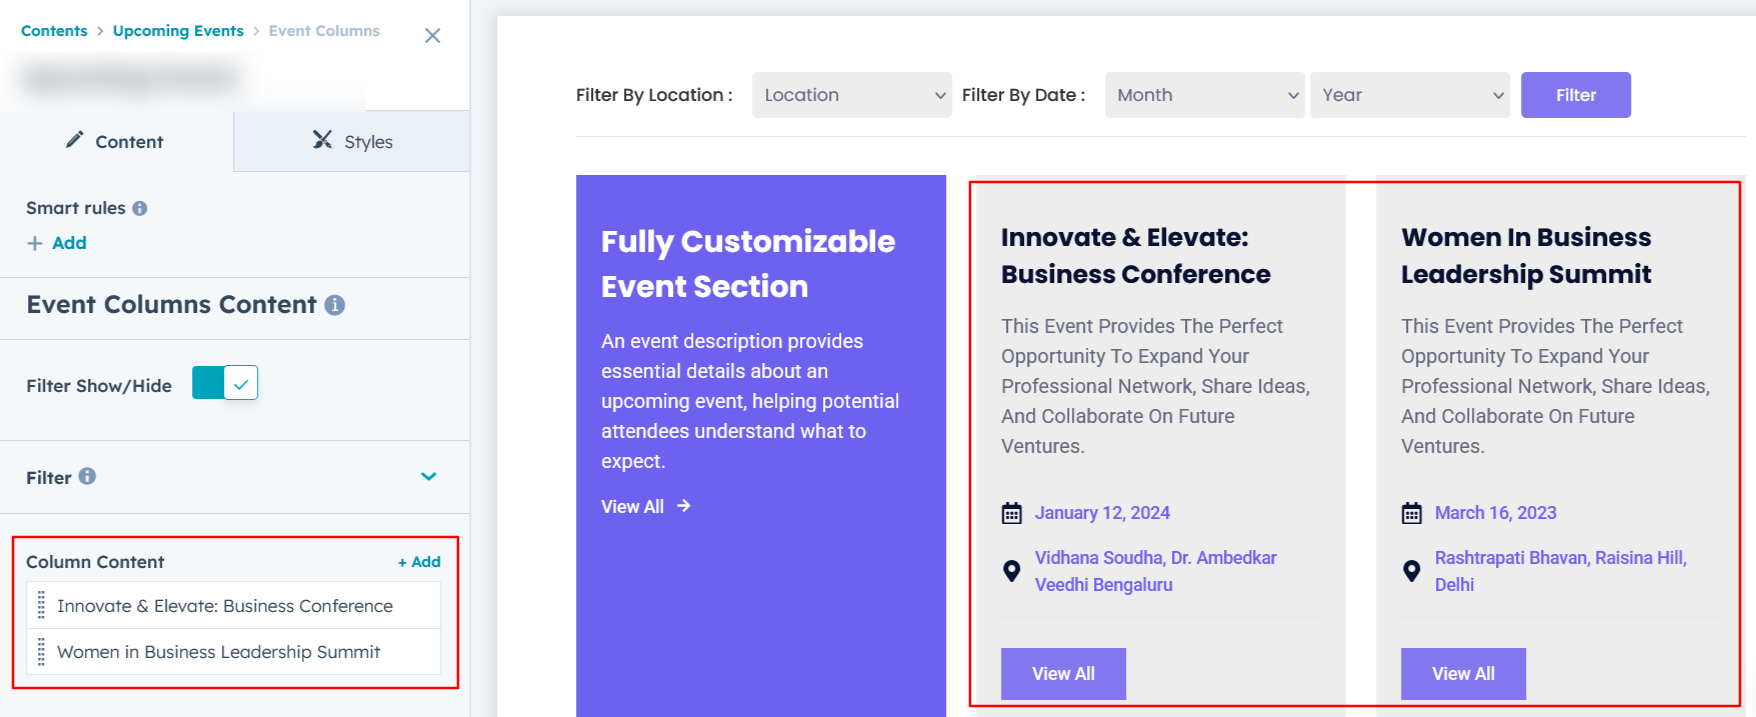Click the info icon beside Event Columns Content
Image resolution: width=1756 pixels, height=717 pixels.
[x=335, y=305]
